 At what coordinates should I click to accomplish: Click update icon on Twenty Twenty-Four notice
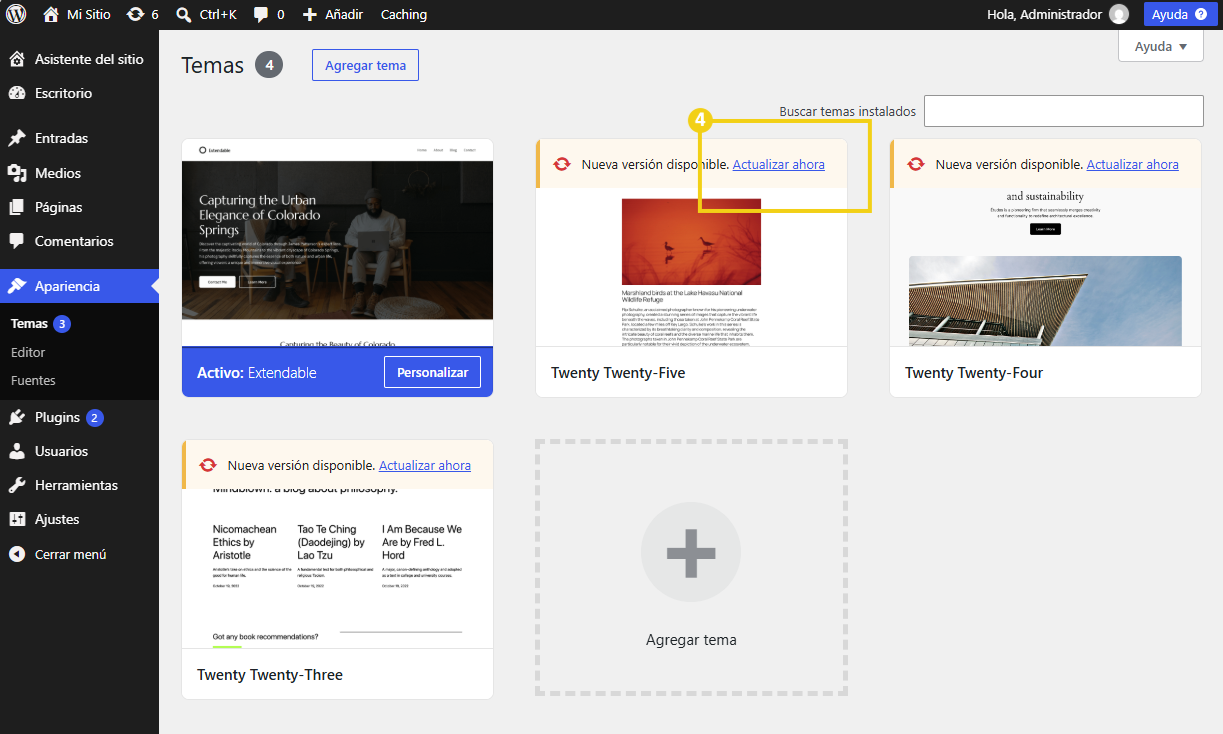pos(916,164)
